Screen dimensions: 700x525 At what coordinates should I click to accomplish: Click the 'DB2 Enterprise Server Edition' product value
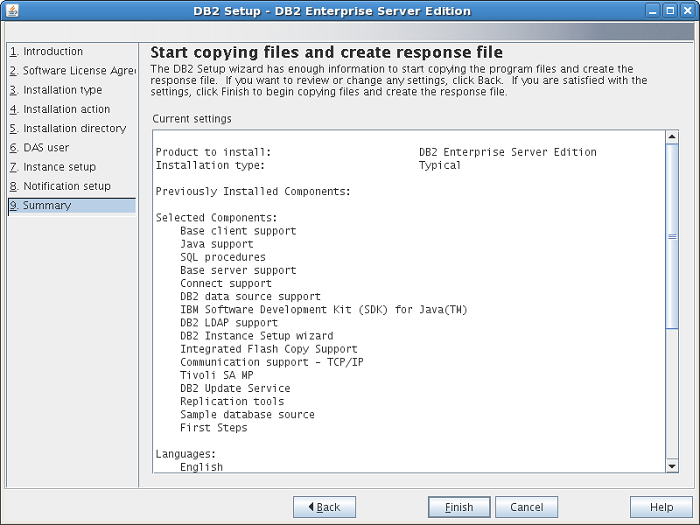[x=508, y=152]
